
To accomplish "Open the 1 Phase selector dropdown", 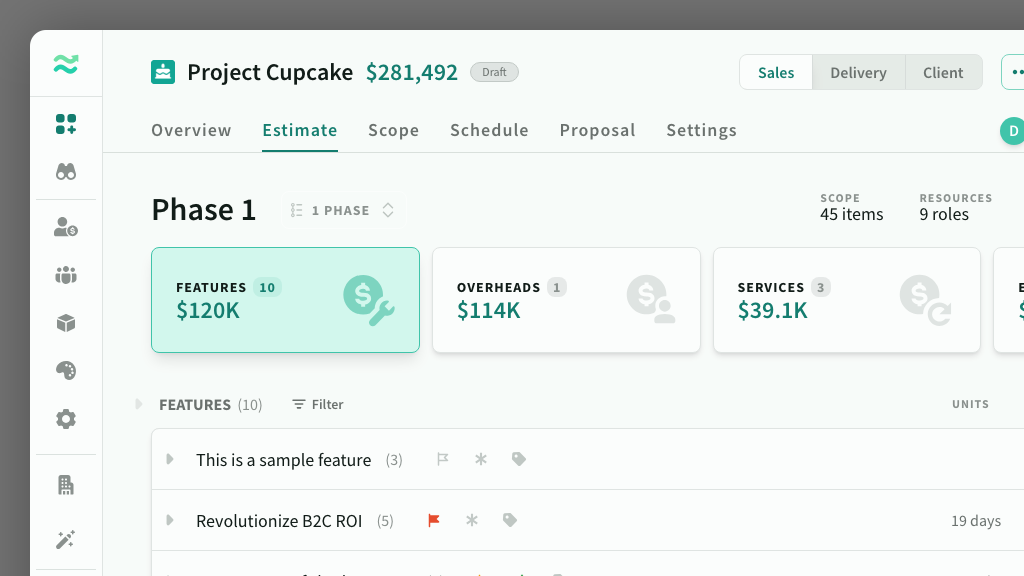I will click(343, 210).
